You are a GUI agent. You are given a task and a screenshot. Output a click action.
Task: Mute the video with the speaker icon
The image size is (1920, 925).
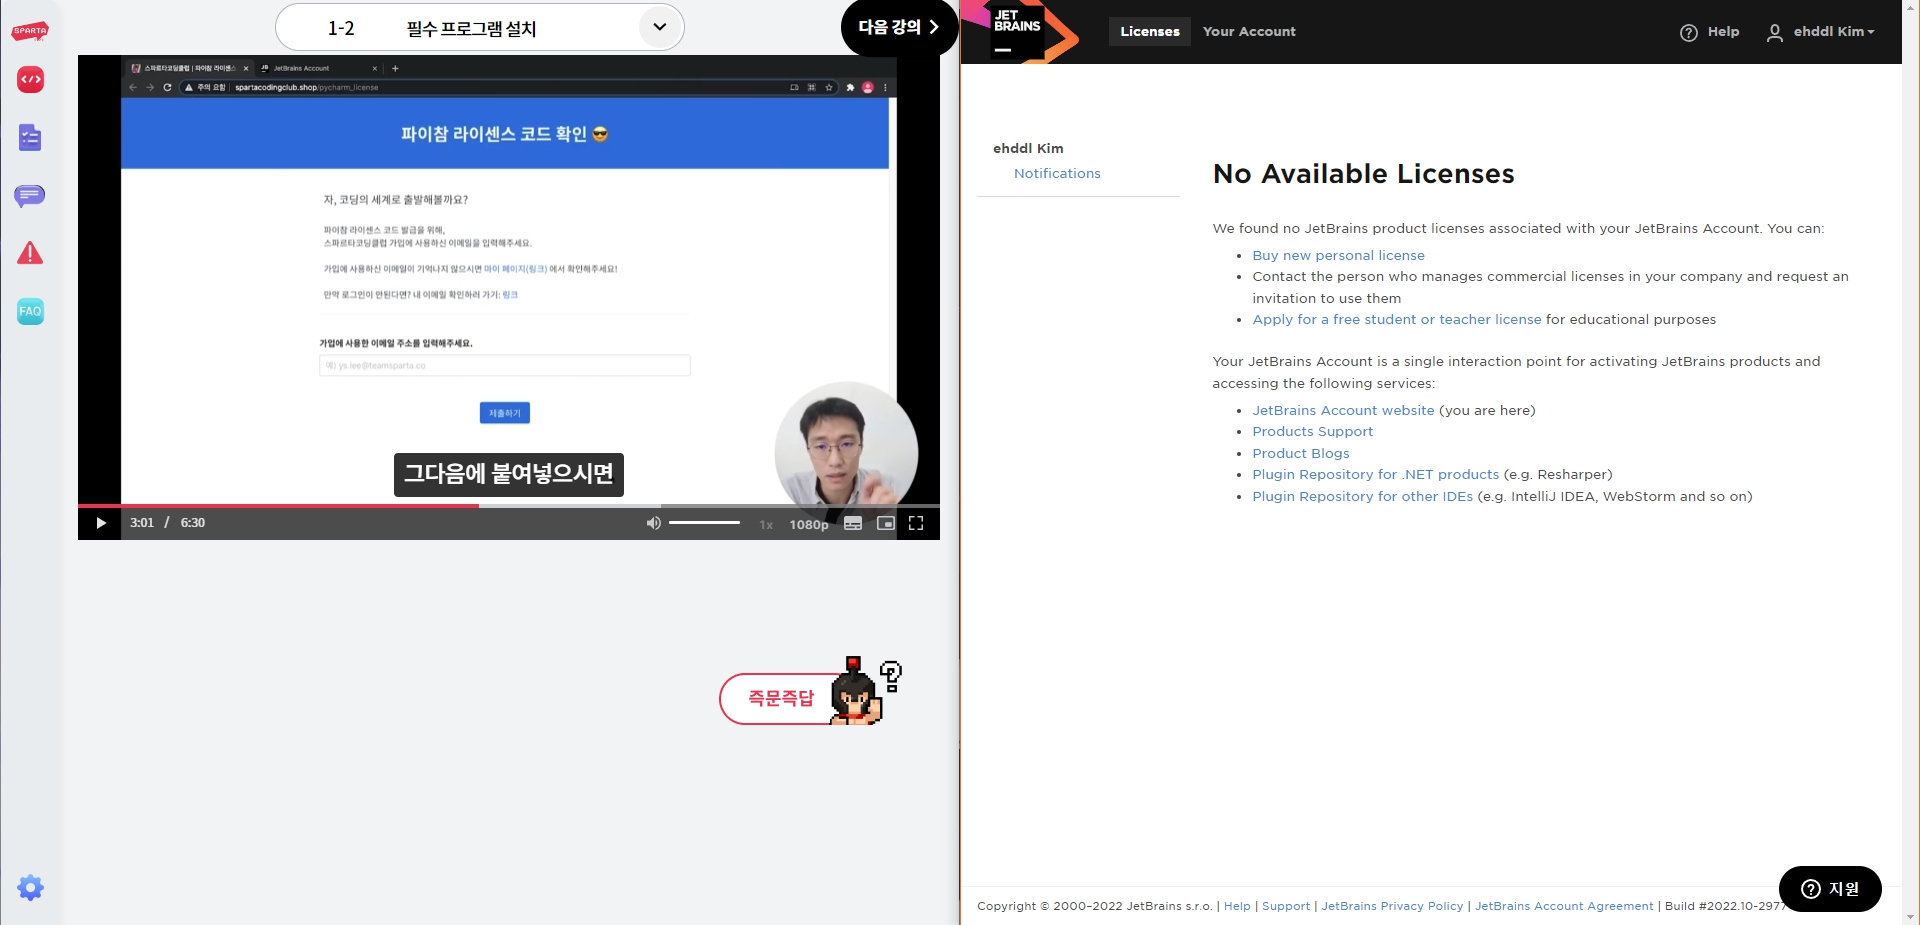[x=653, y=523]
